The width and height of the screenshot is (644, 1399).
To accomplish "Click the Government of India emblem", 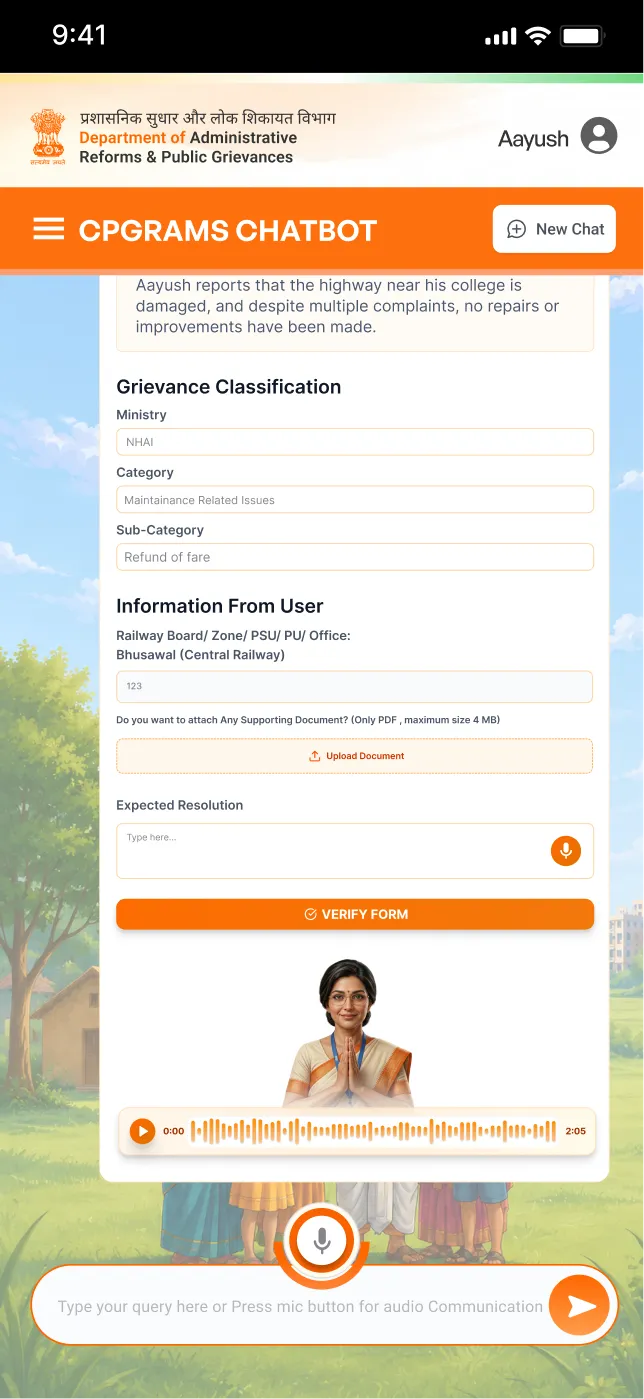I will click(46, 137).
